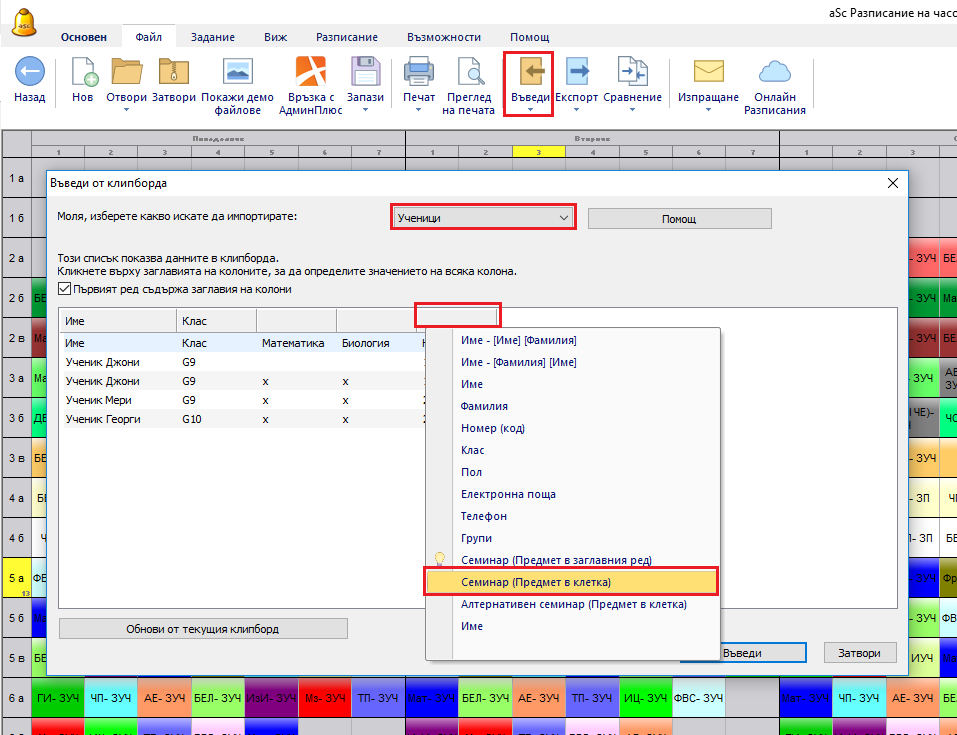
Task: Choose Електронна поща from column menu
Action: (x=508, y=494)
